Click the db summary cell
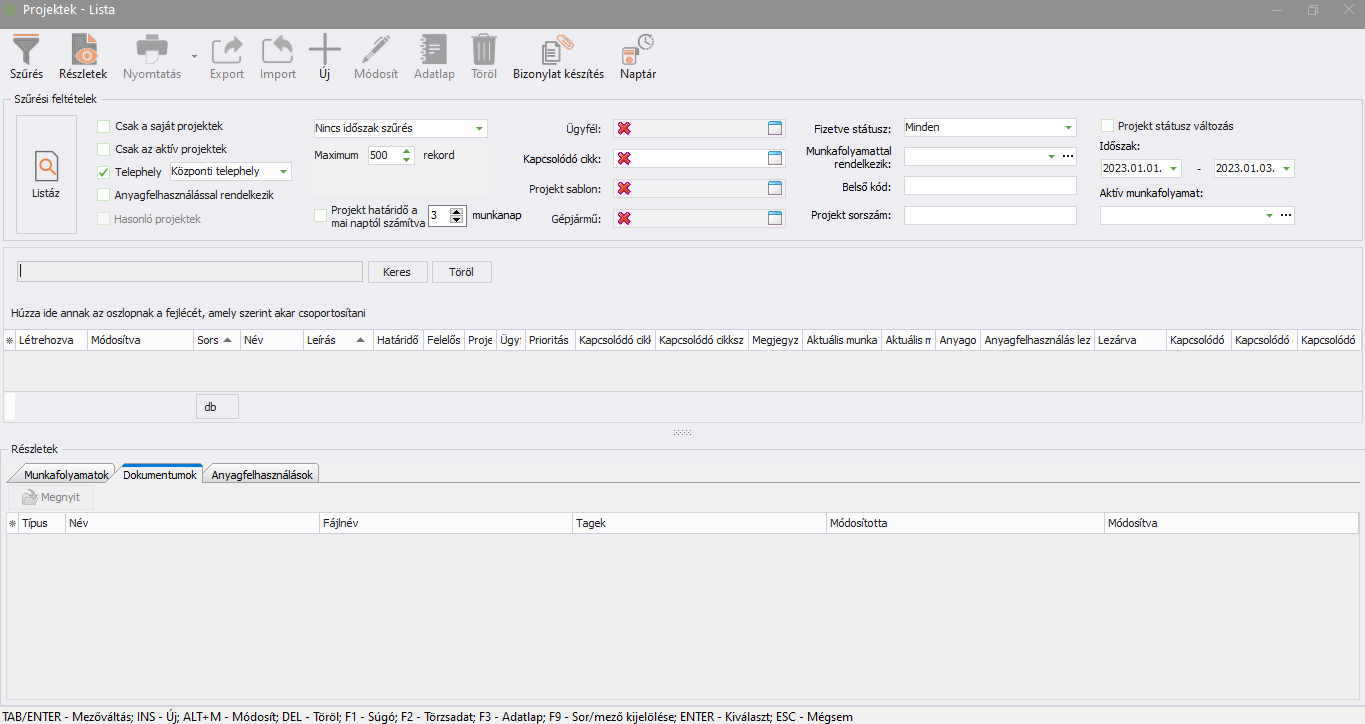The height and width of the screenshot is (724, 1365). click(x=217, y=406)
